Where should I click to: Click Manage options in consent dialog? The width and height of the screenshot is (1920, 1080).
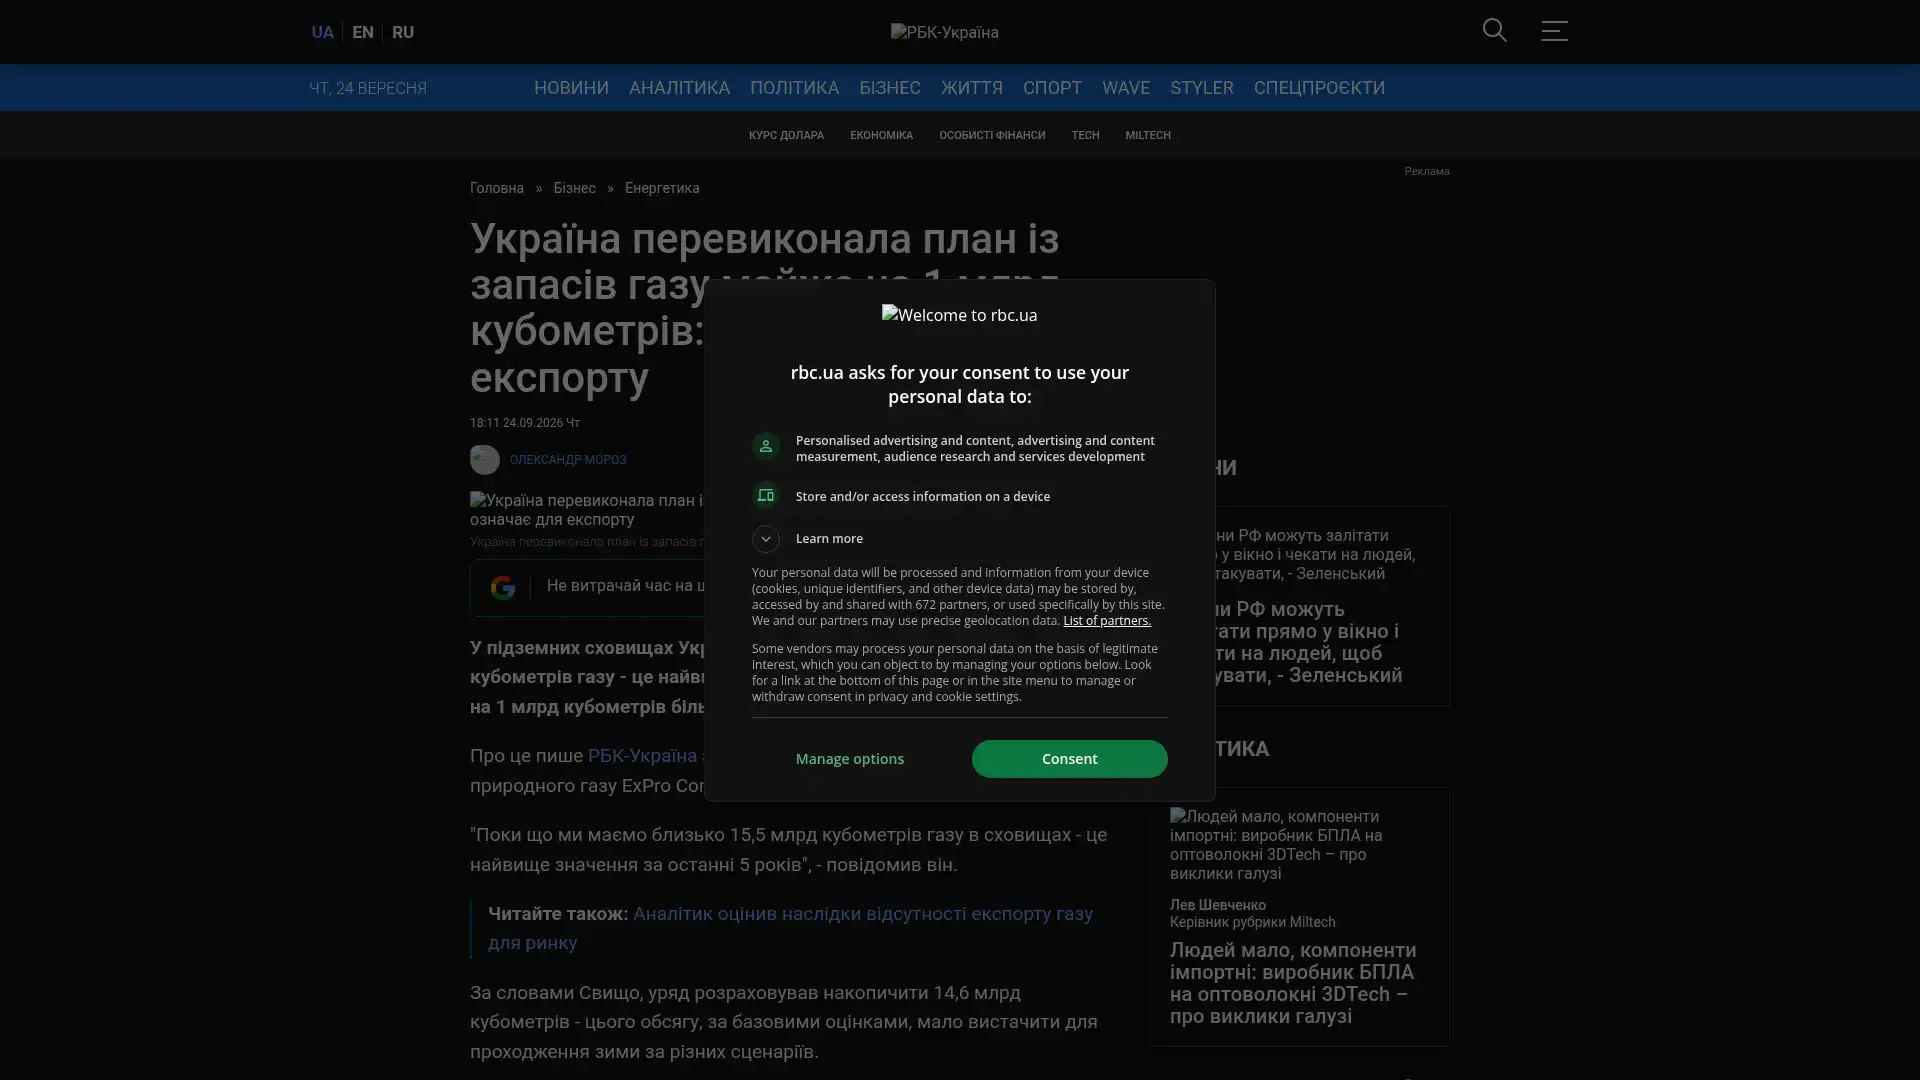coord(849,759)
